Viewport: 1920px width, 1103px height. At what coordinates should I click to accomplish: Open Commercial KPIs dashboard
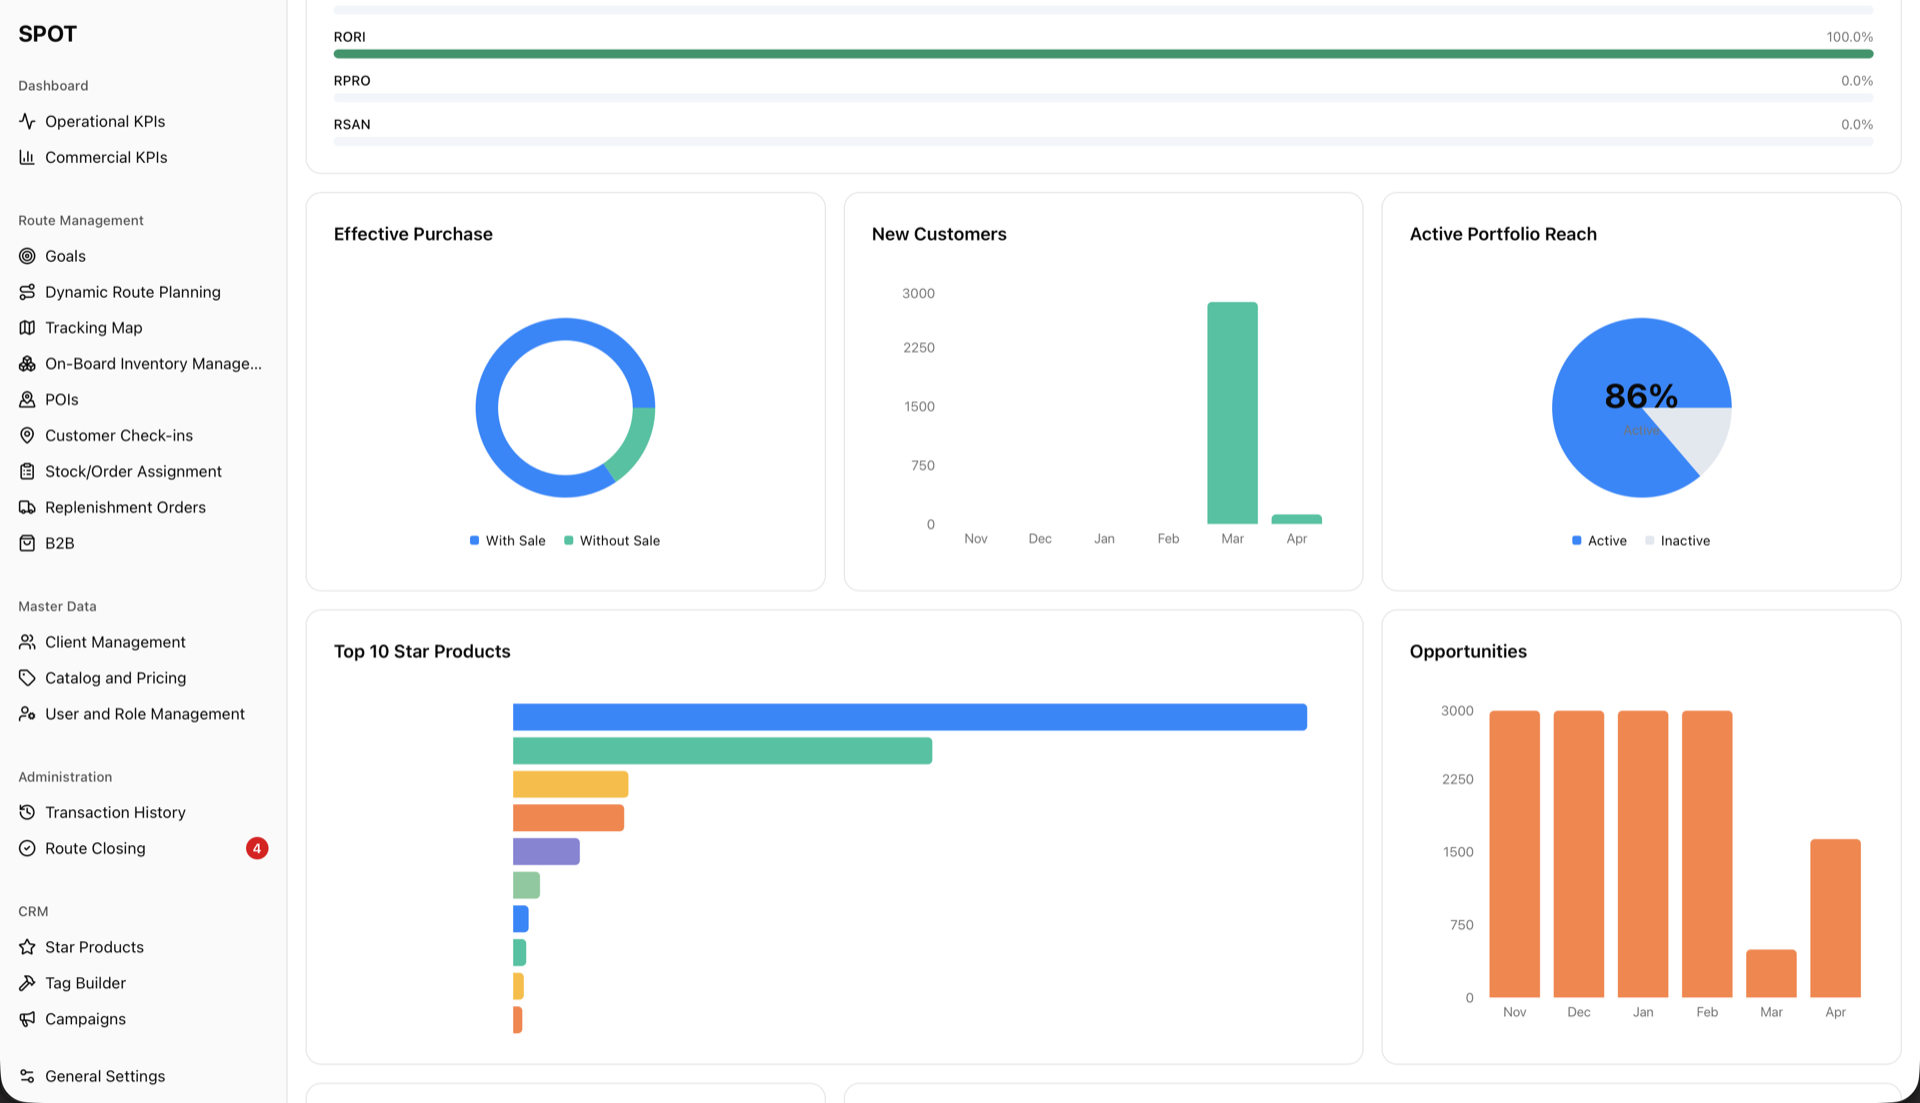106,157
